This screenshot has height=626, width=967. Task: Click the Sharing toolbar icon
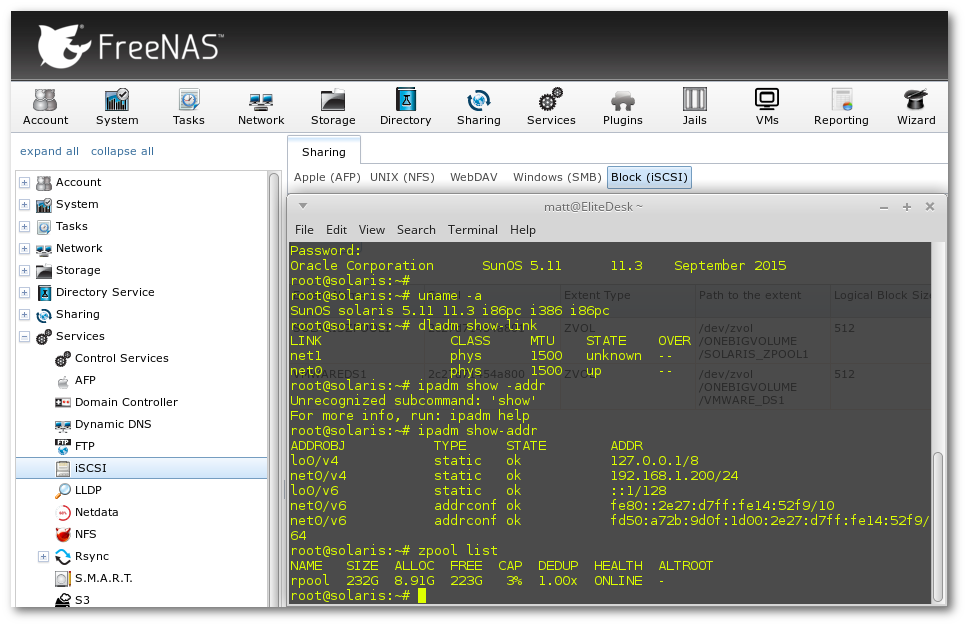coord(478,107)
